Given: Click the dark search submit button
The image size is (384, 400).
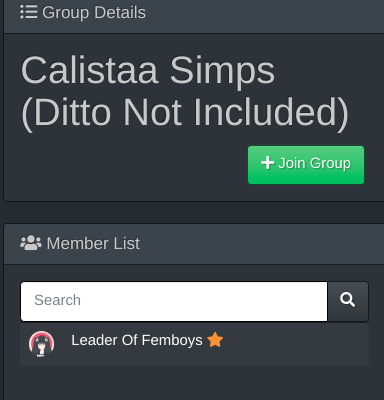Looking at the screenshot, I should click(x=348, y=301).
